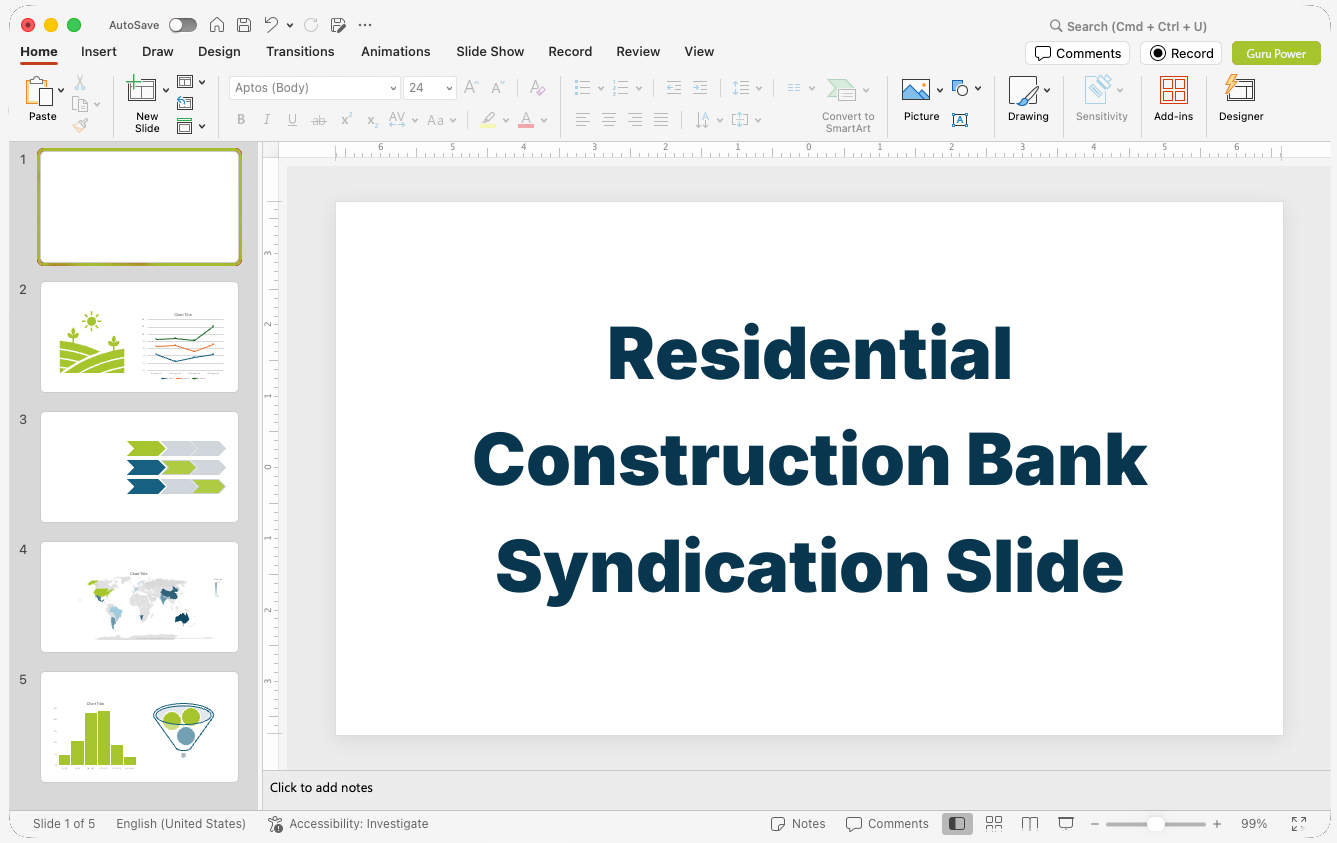Open the Add-ins button

click(1173, 100)
